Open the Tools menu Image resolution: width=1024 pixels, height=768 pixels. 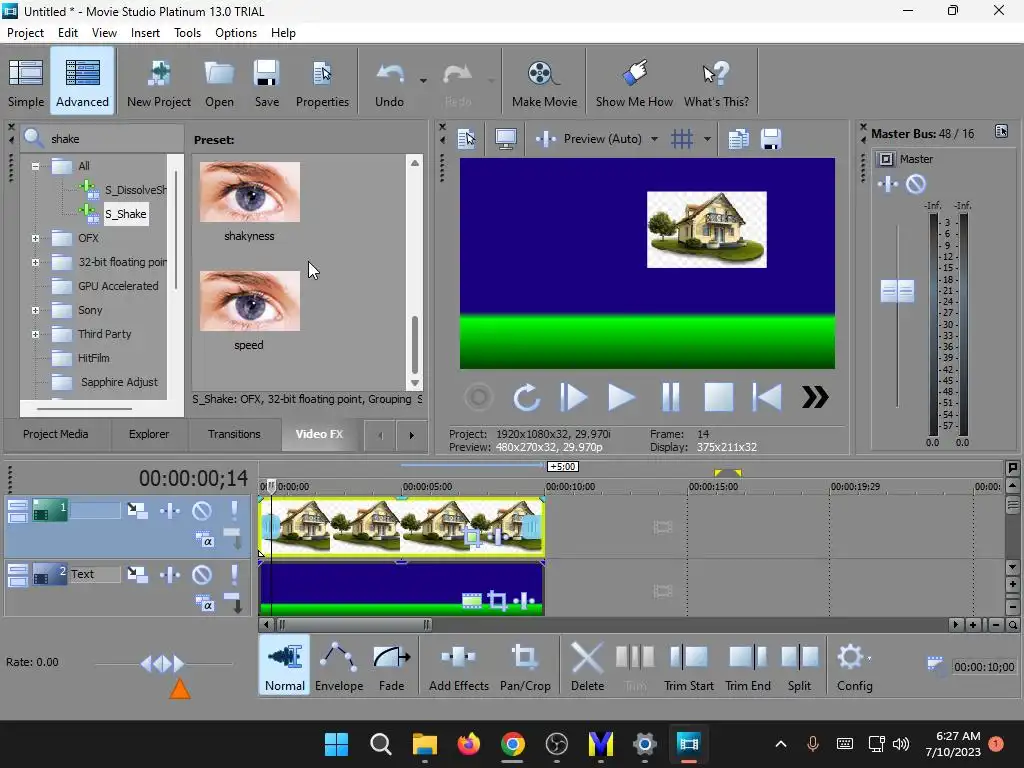pos(187,33)
